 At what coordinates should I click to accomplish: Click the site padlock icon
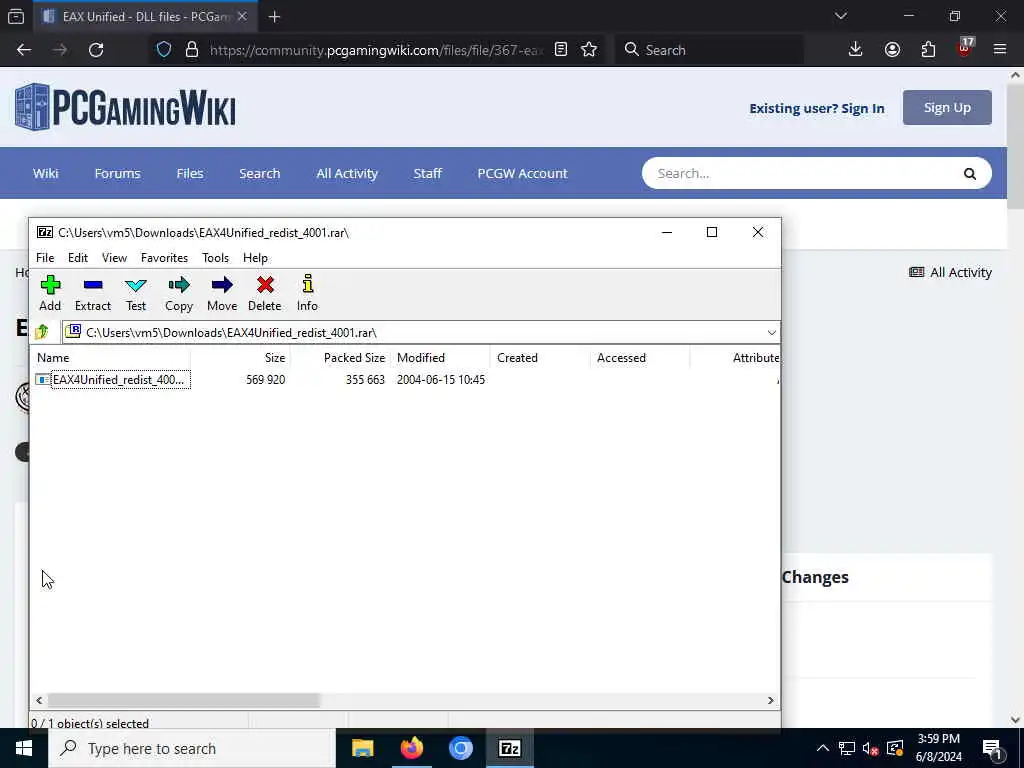point(191,50)
